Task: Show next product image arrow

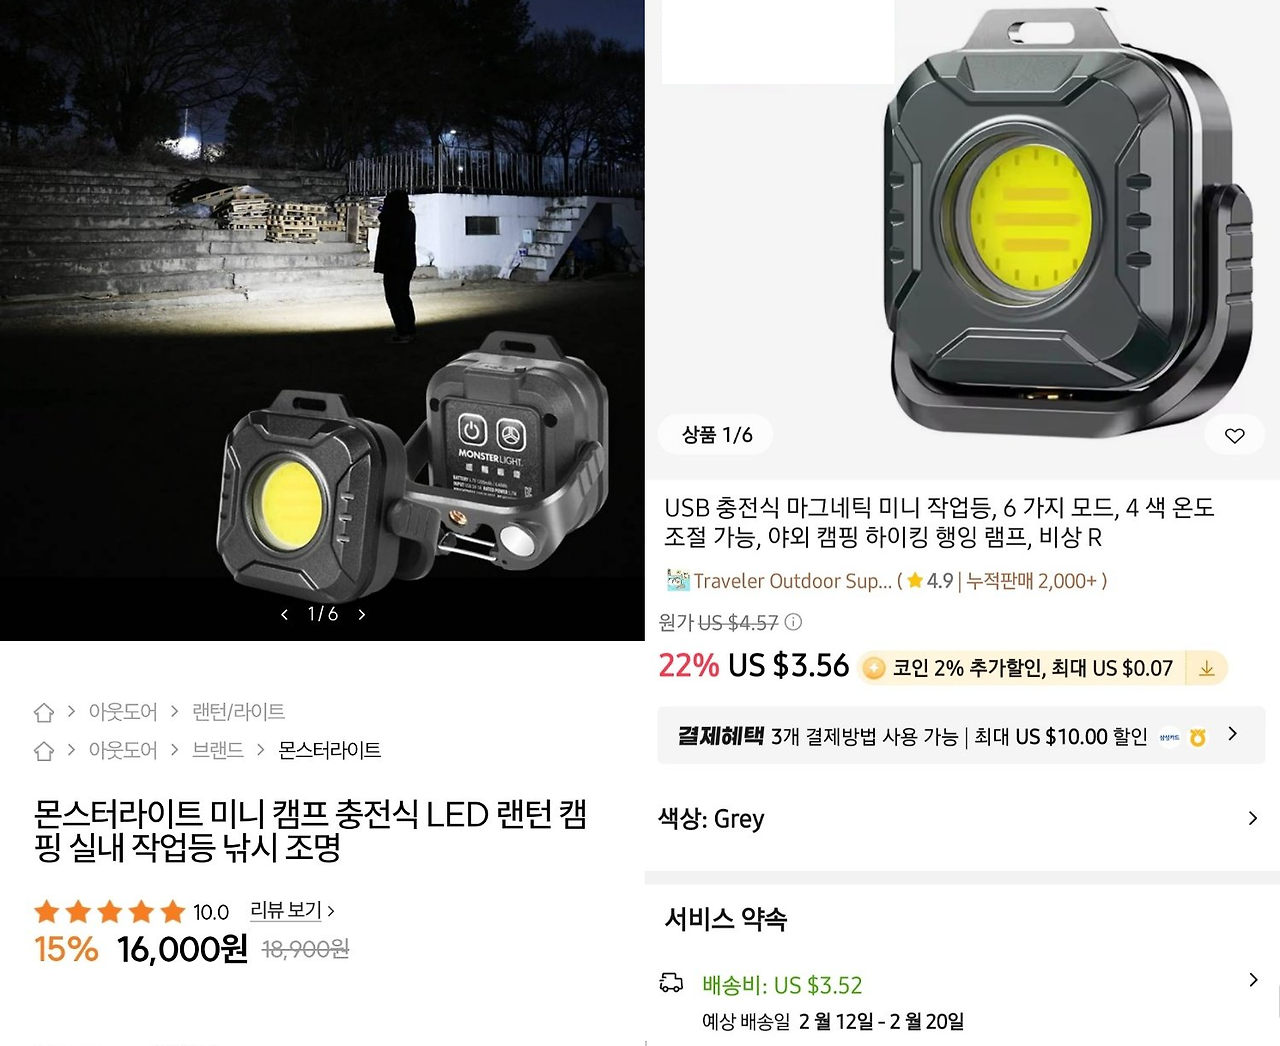Action: pos(362,614)
